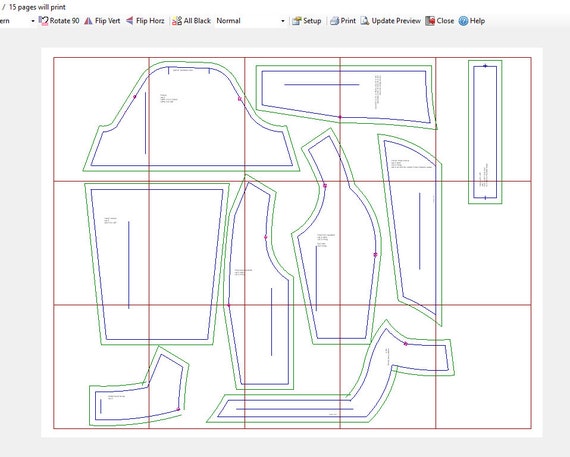This screenshot has width=570, height=457.
Task: Select the tall narrow rectangular strip piece
Action: (485, 132)
